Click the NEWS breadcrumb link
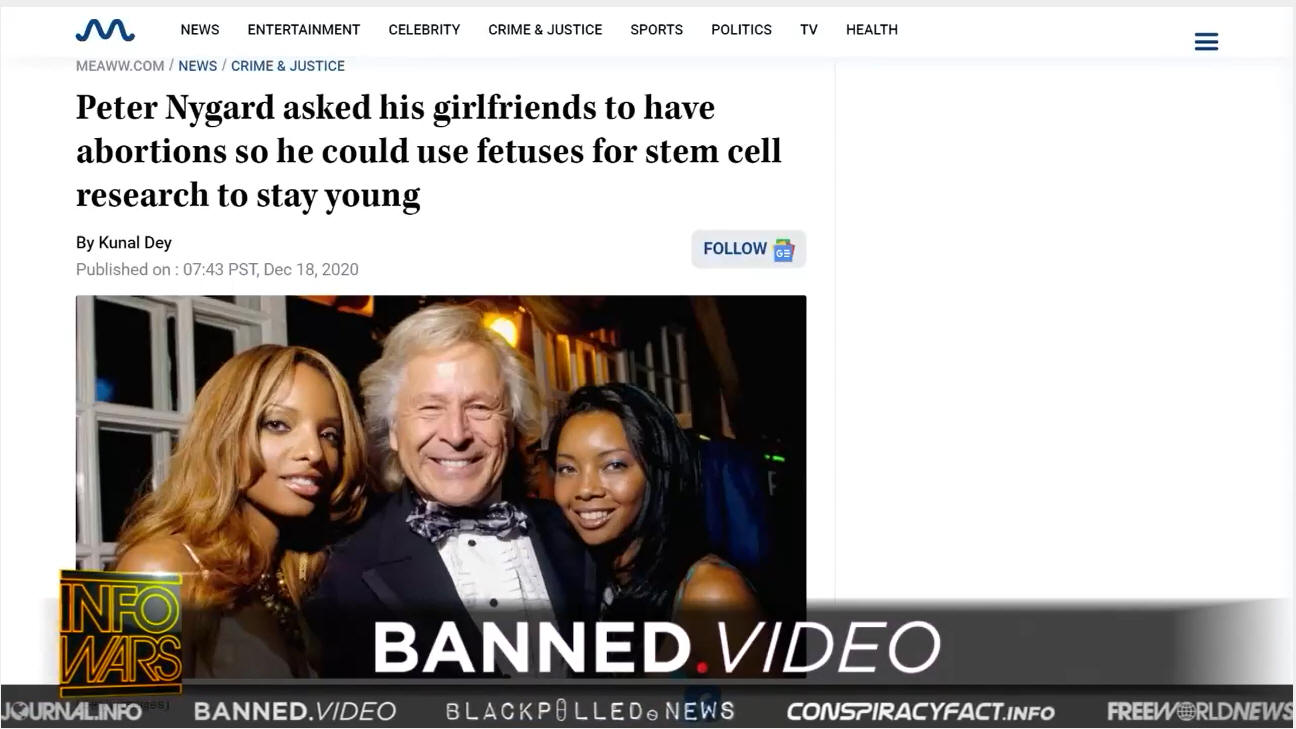Screen dimensions: 1296x729 pyautogui.click(x=198, y=66)
